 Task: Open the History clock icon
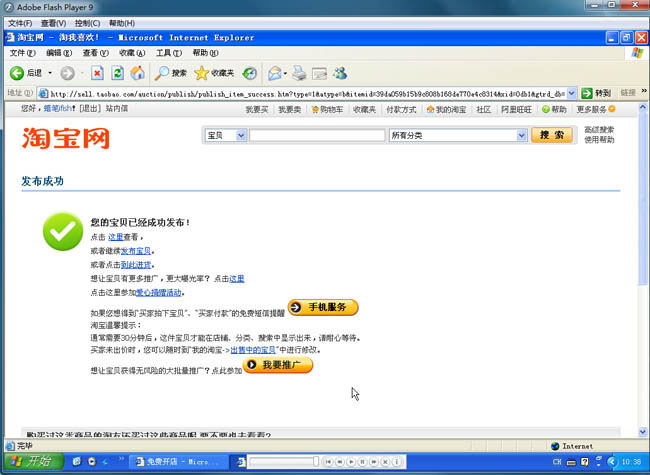tap(250, 73)
